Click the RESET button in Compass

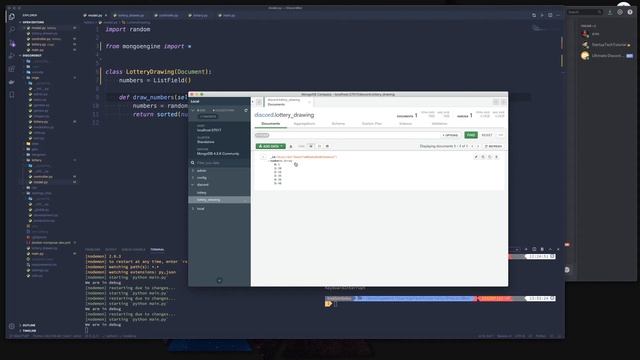487,135
